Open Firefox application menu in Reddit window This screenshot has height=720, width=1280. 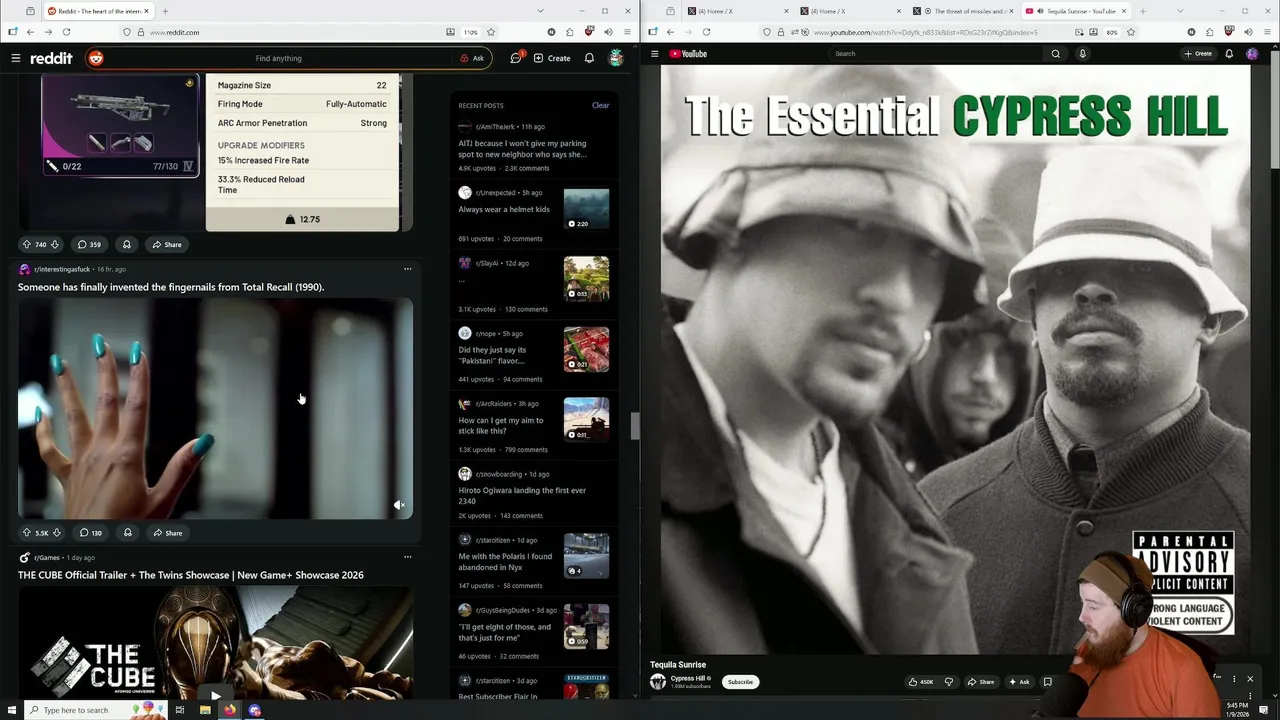[627, 32]
